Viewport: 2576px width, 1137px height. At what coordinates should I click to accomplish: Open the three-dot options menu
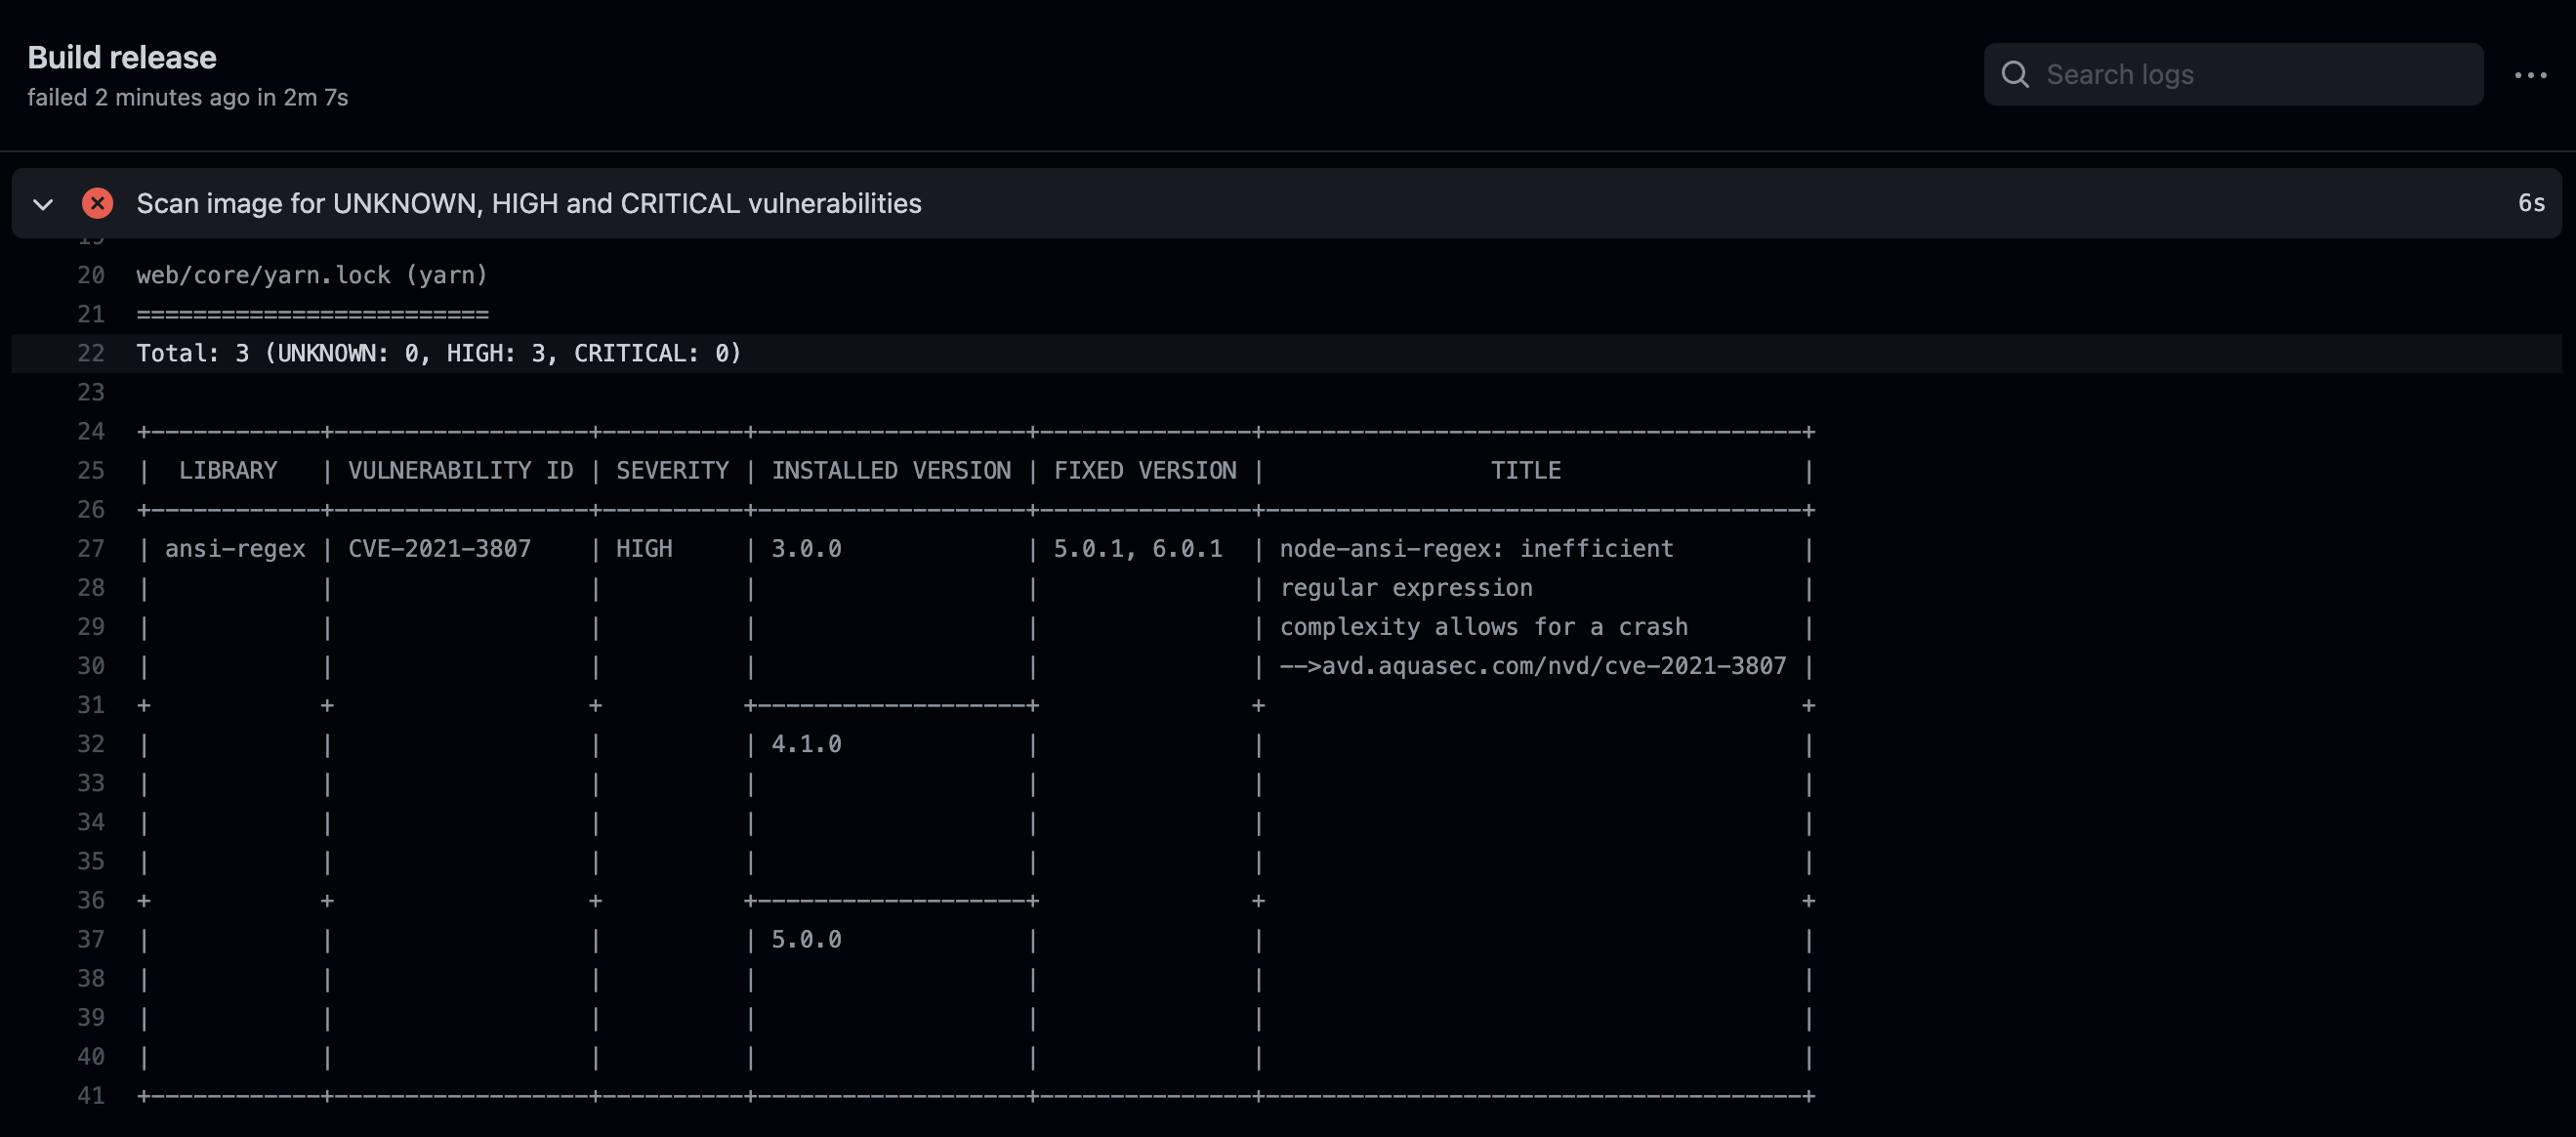(2530, 75)
